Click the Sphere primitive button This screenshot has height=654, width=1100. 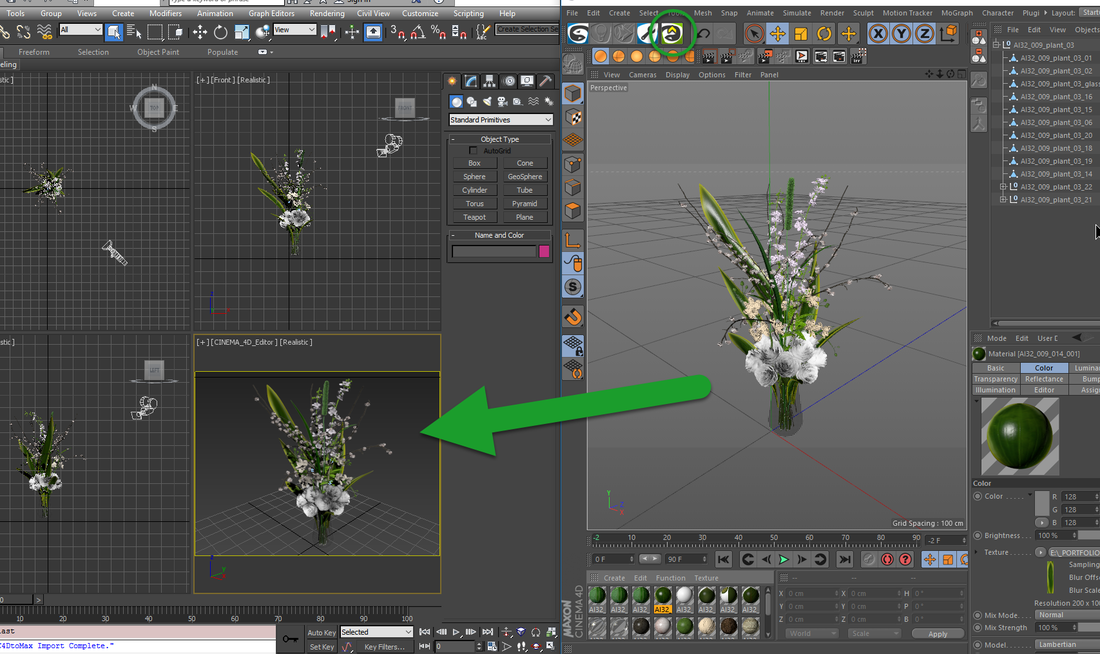pyautogui.click(x=473, y=176)
